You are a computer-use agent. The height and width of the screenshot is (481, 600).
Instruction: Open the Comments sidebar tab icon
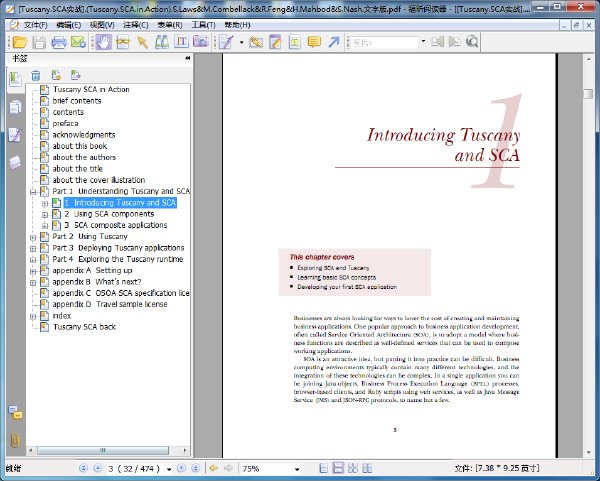pyautogui.click(x=15, y=413)
